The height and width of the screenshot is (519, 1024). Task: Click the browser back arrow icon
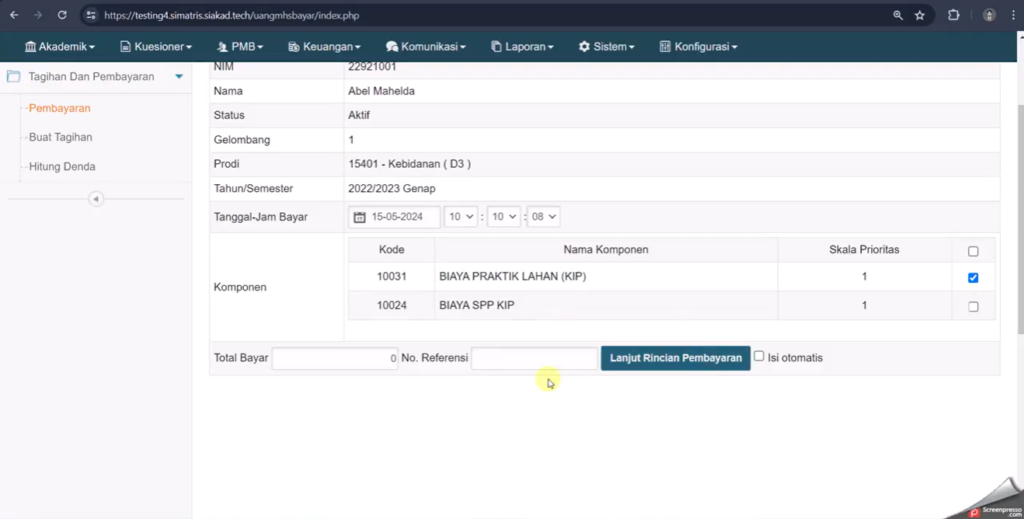click(14, 15)
